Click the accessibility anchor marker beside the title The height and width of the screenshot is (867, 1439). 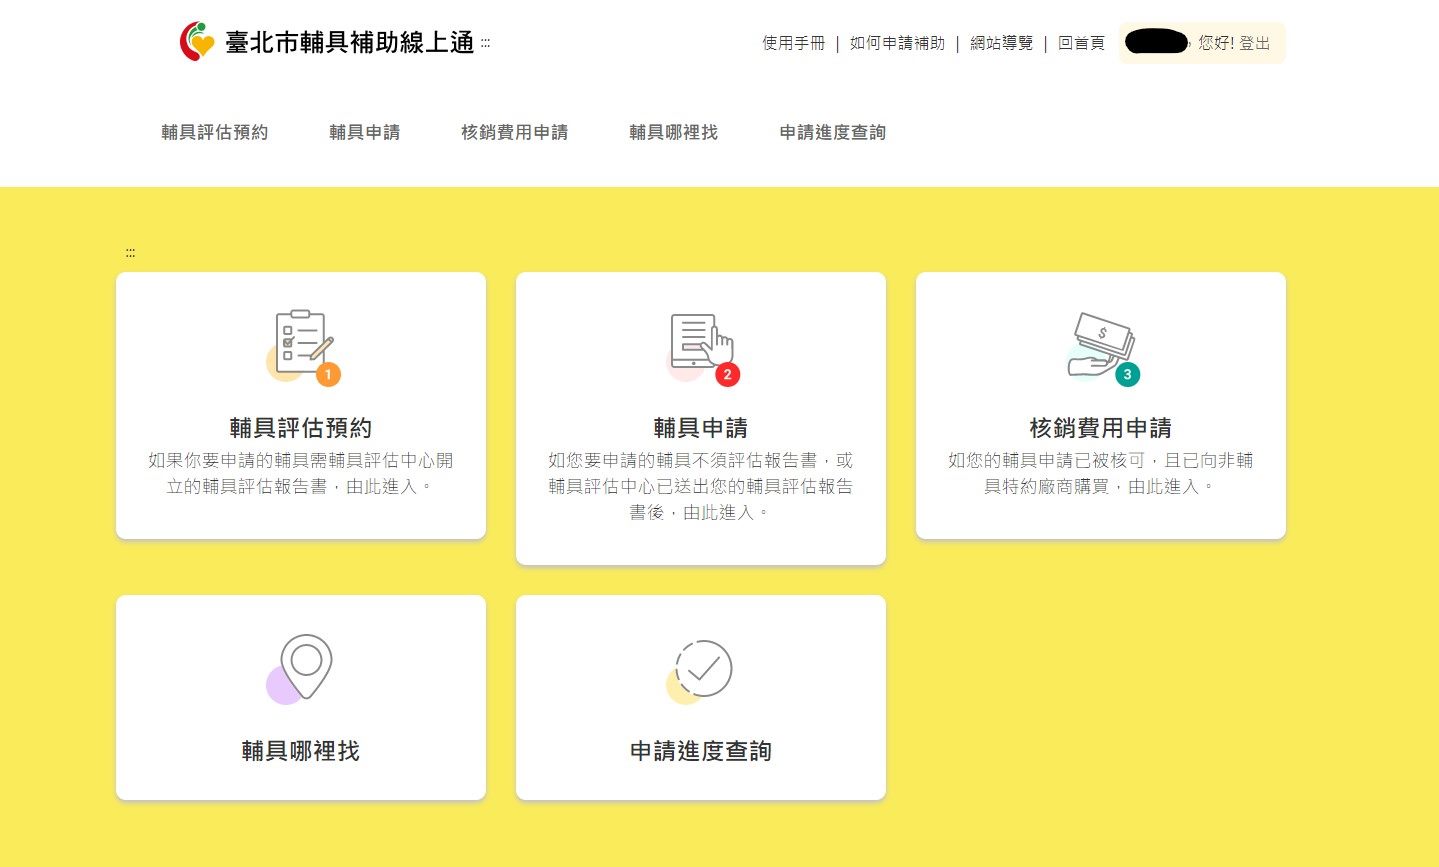coord(485,44)
